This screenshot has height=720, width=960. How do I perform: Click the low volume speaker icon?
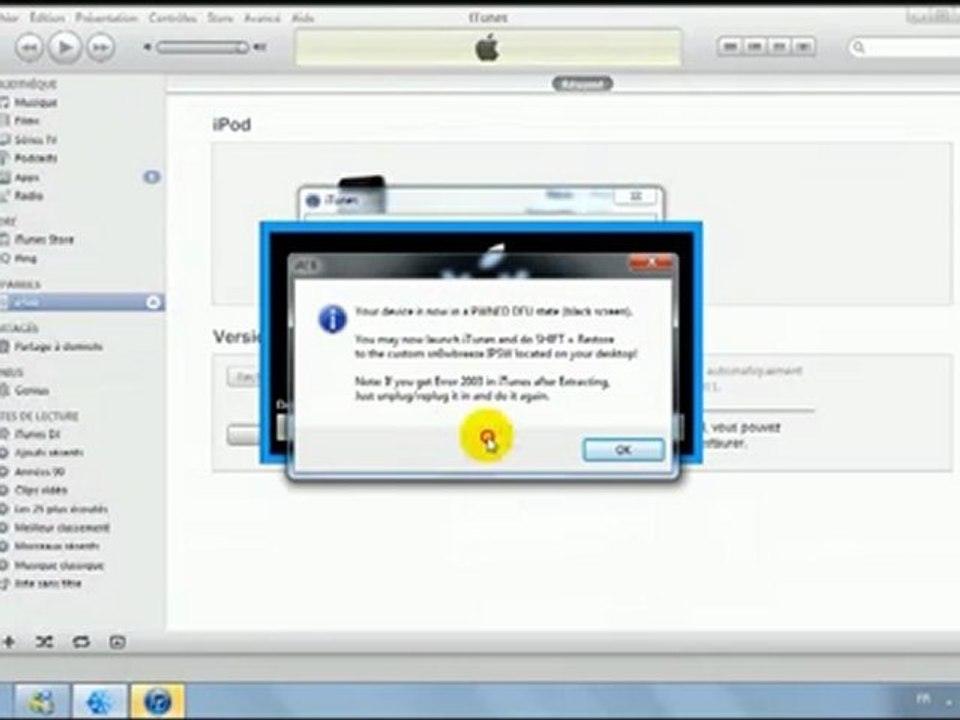click(x=147, y=47)
